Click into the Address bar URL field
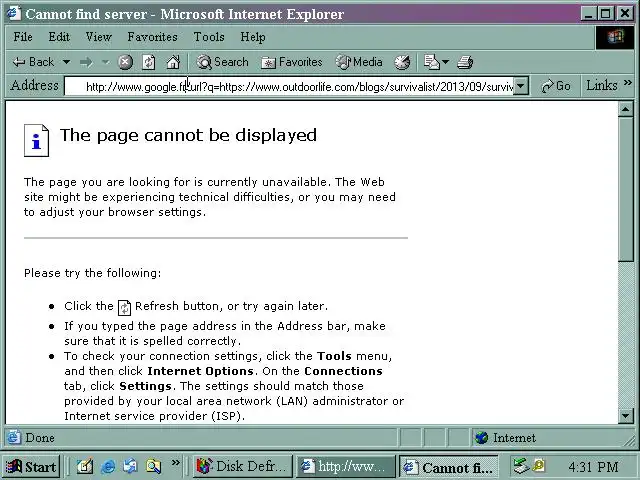This screenshot has width=640, height=480. [289, 86]
